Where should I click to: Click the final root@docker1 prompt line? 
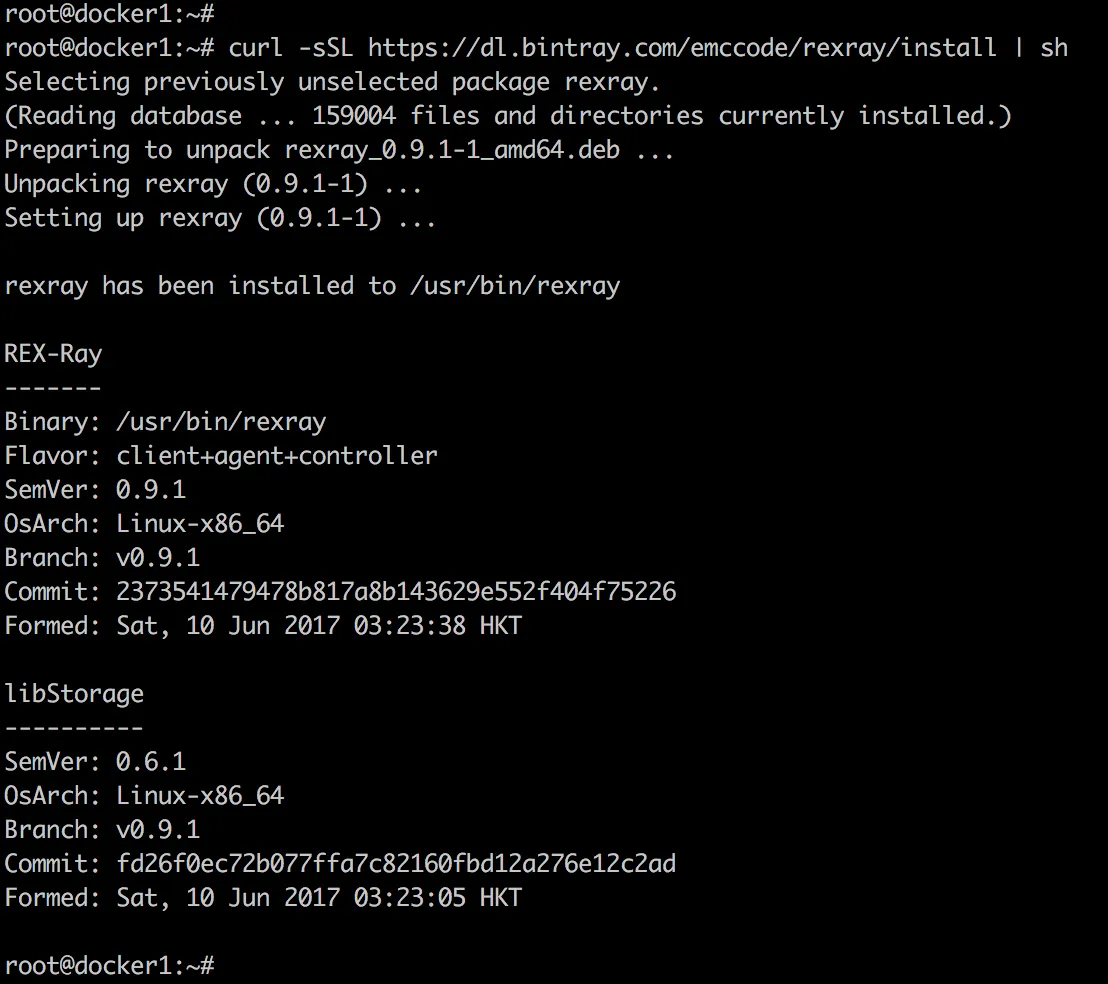110,965
